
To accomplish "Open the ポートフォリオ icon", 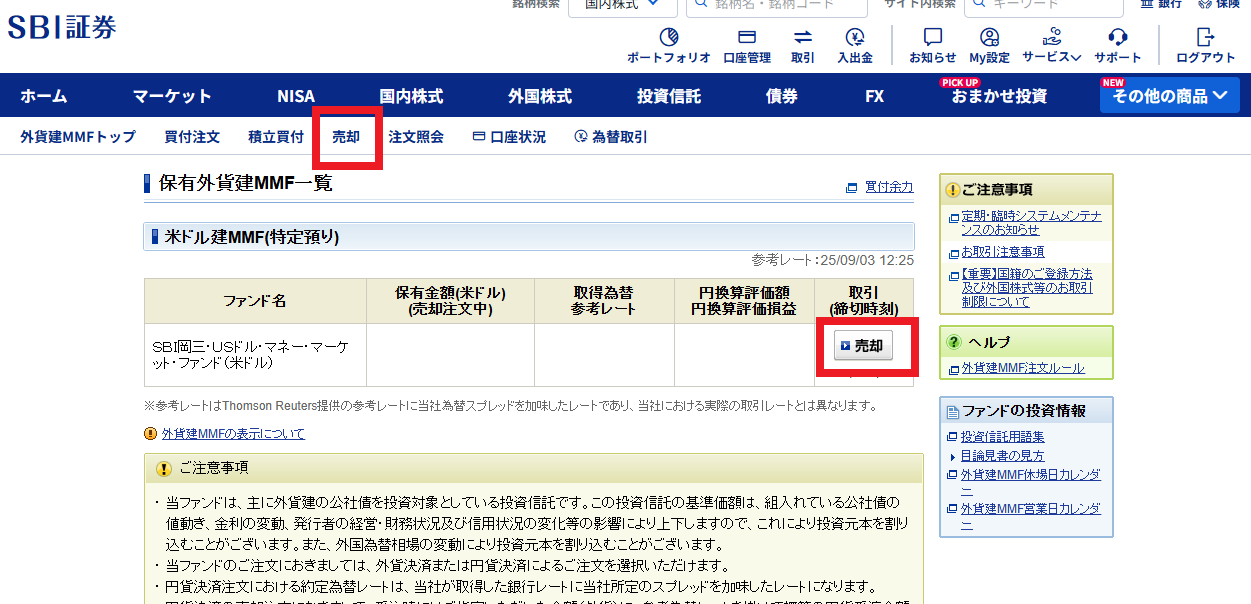I will [668, 46].
